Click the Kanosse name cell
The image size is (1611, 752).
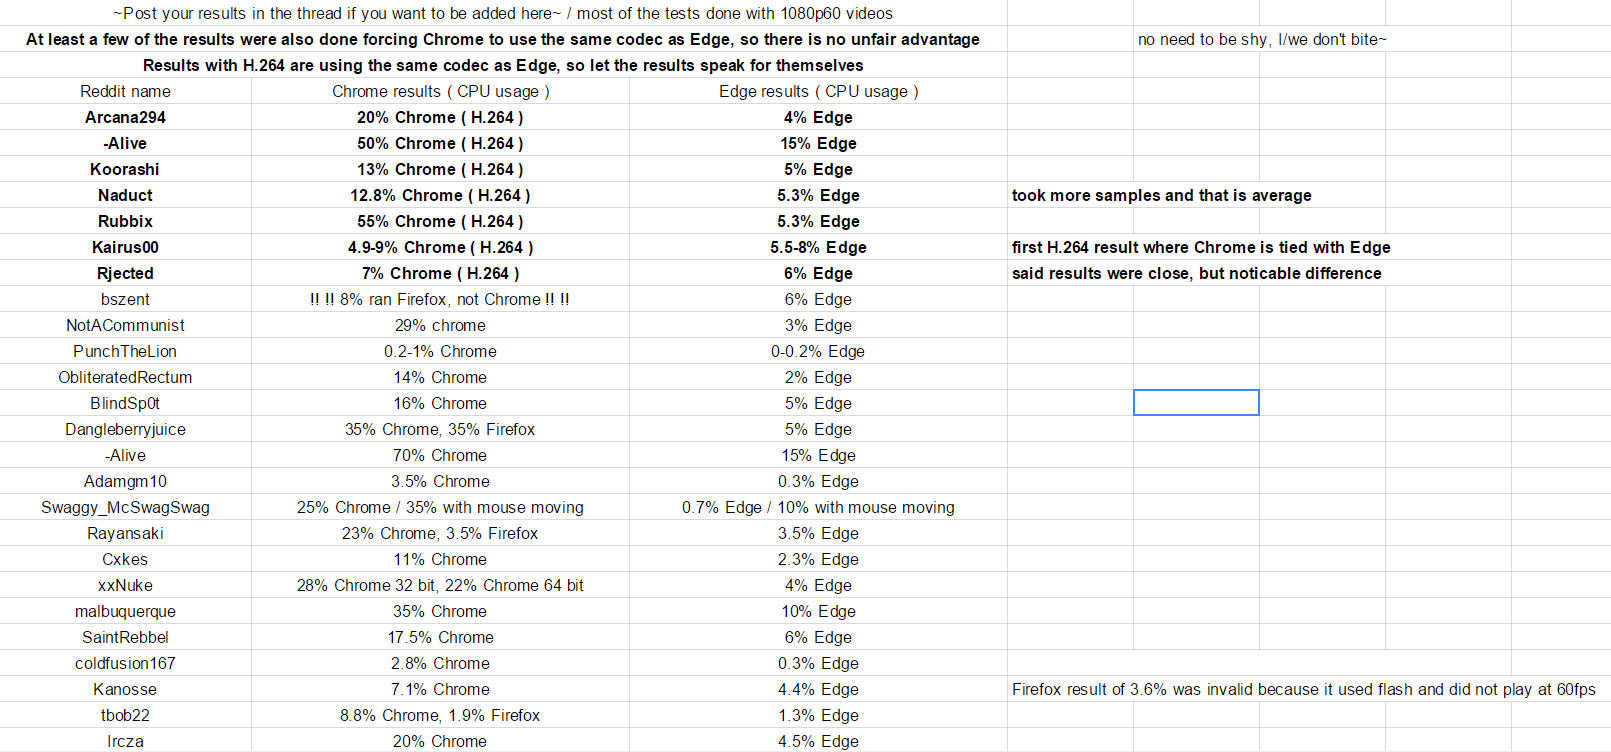[x=125, y=689]
